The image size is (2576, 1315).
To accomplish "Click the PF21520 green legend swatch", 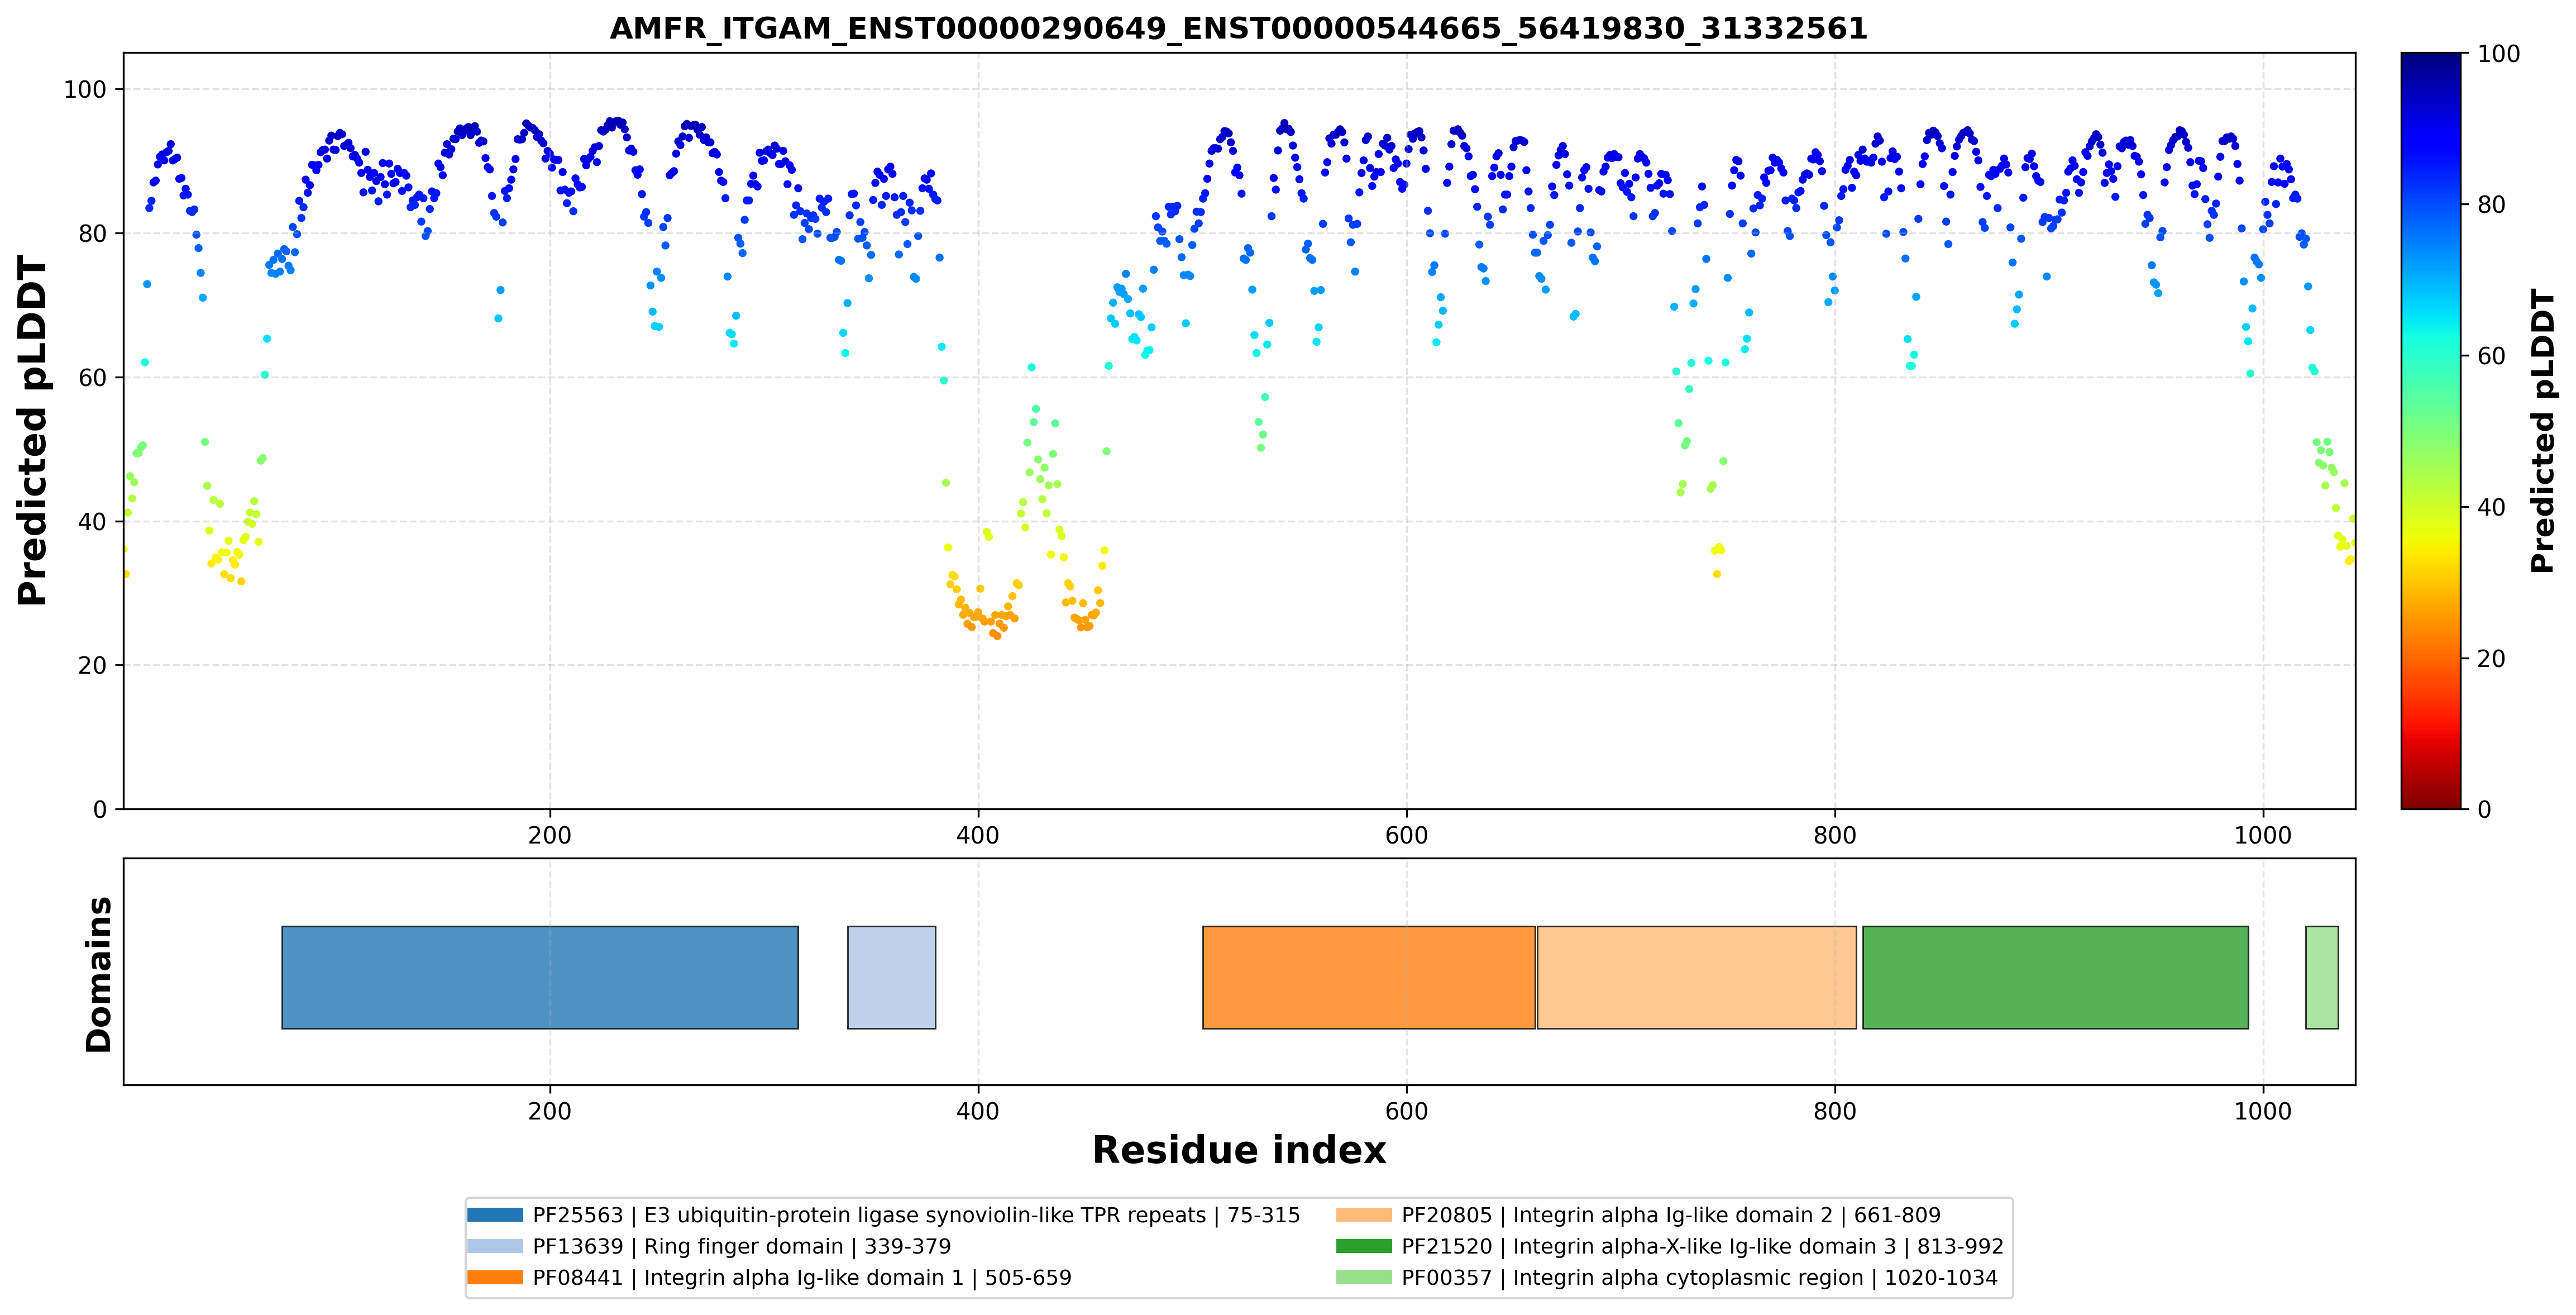I will pyautogui.click(x=1364, y=1246).
